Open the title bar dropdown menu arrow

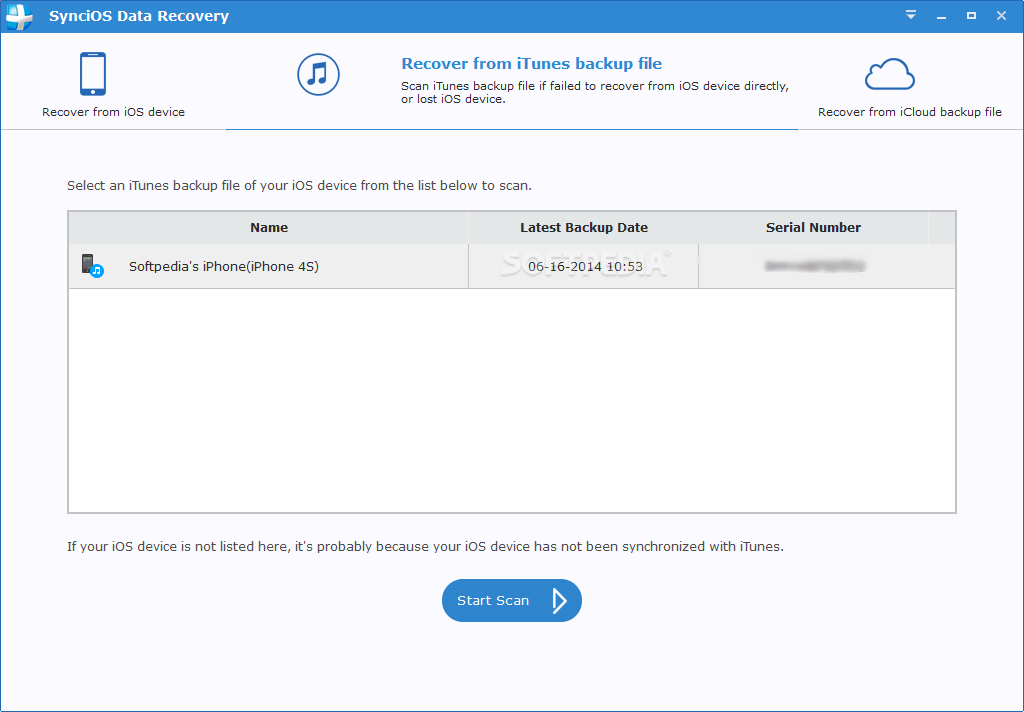click(910, 15)
